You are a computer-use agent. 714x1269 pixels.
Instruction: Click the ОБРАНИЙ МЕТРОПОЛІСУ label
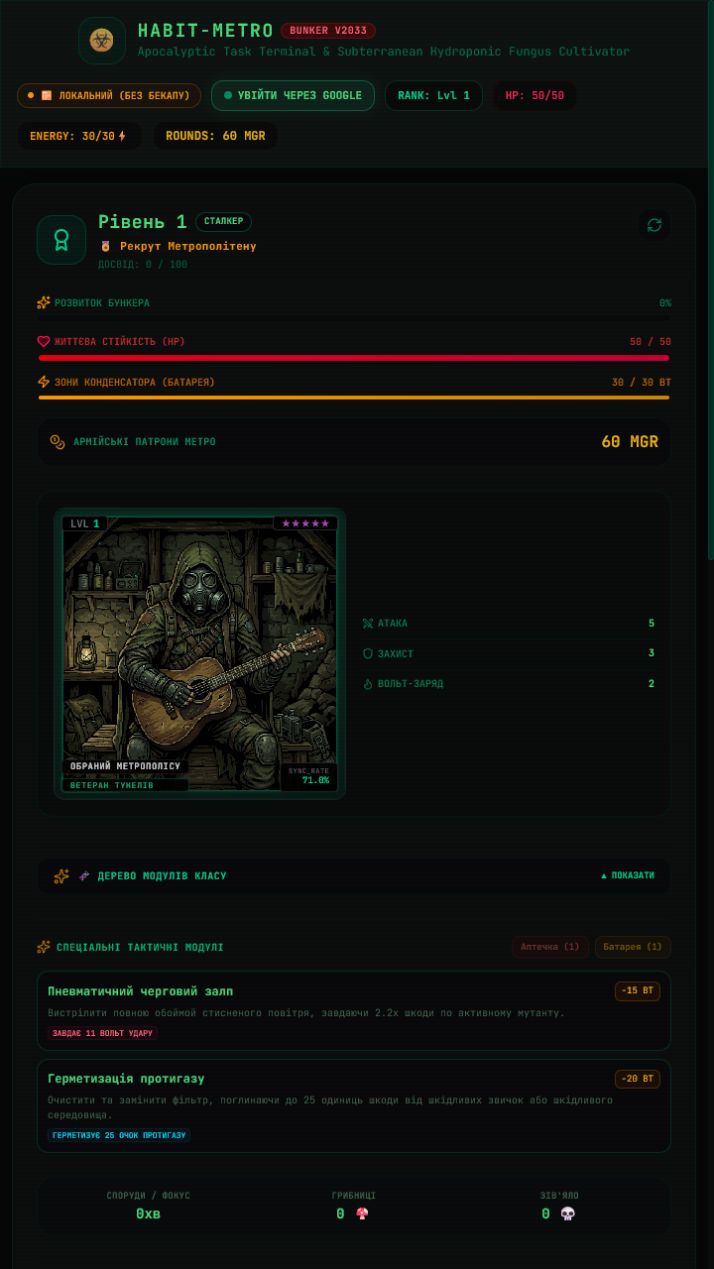coord(125,766)
